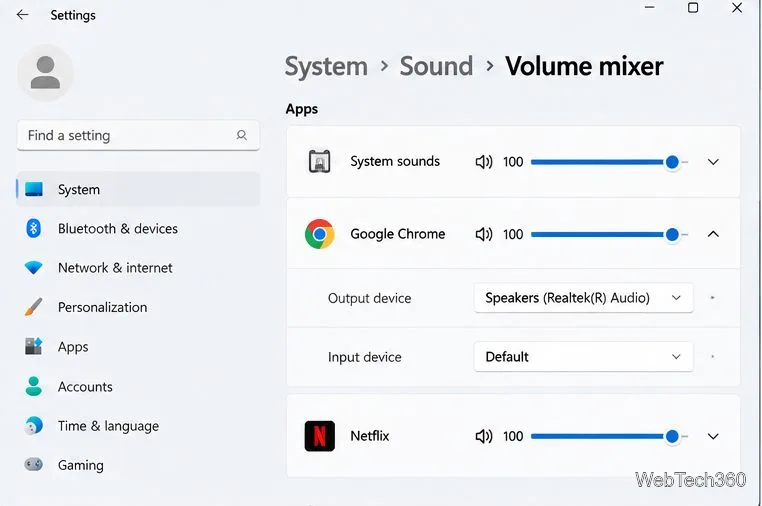Click the Google Chrome volume value 100
Image resolution: width=762 pixels, height=506 pixels.
[x=513, y=234]
